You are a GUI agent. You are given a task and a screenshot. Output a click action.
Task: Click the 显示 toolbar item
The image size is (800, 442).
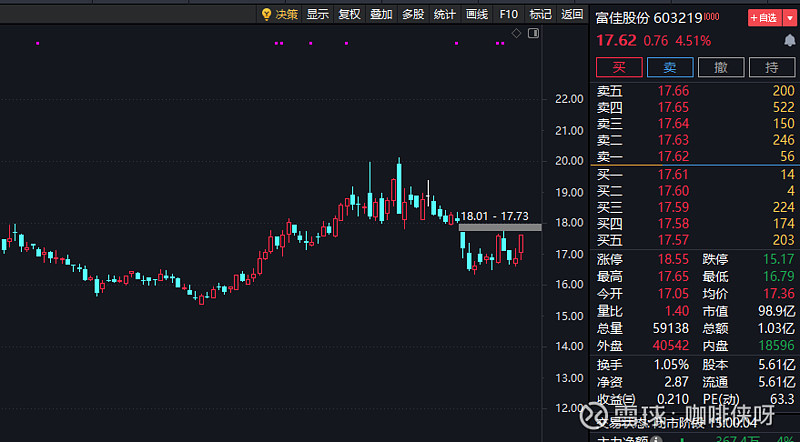pyautogui.click(x=317, y=14)
